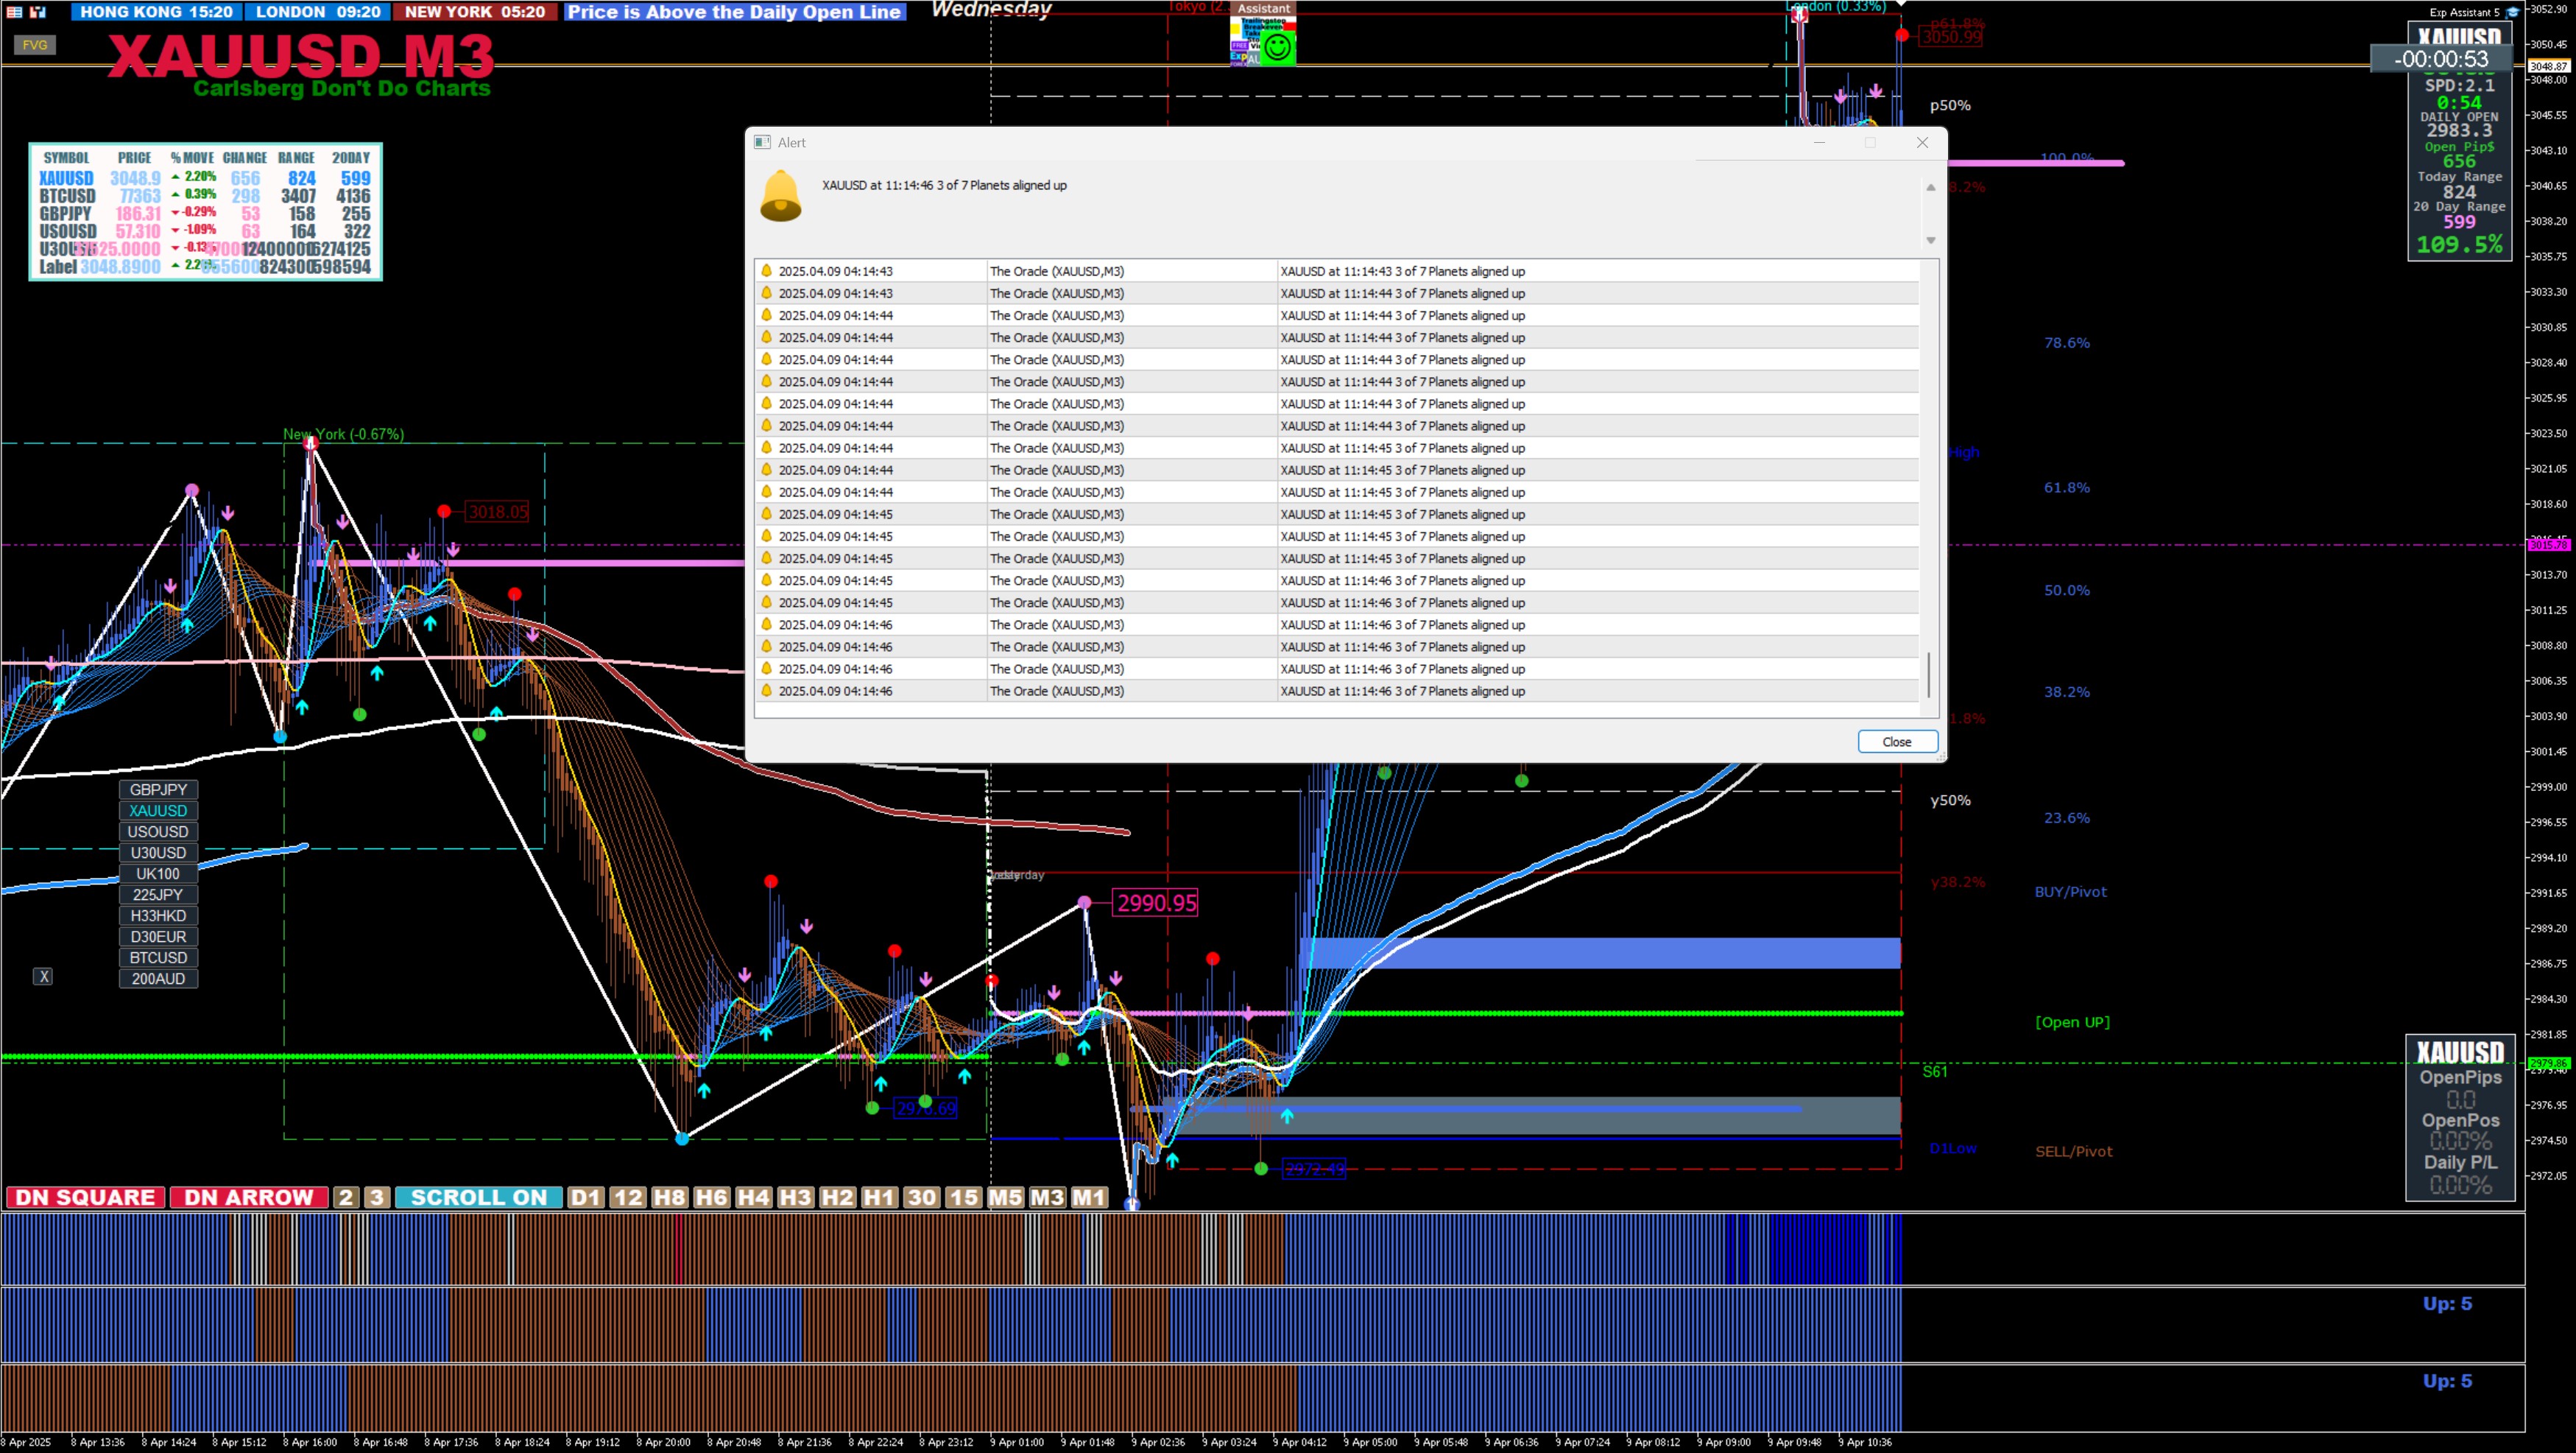The image size is (2576, 1453).
Task: Toggle the SCROLL ON button
Action: [x=478, y=1197]
